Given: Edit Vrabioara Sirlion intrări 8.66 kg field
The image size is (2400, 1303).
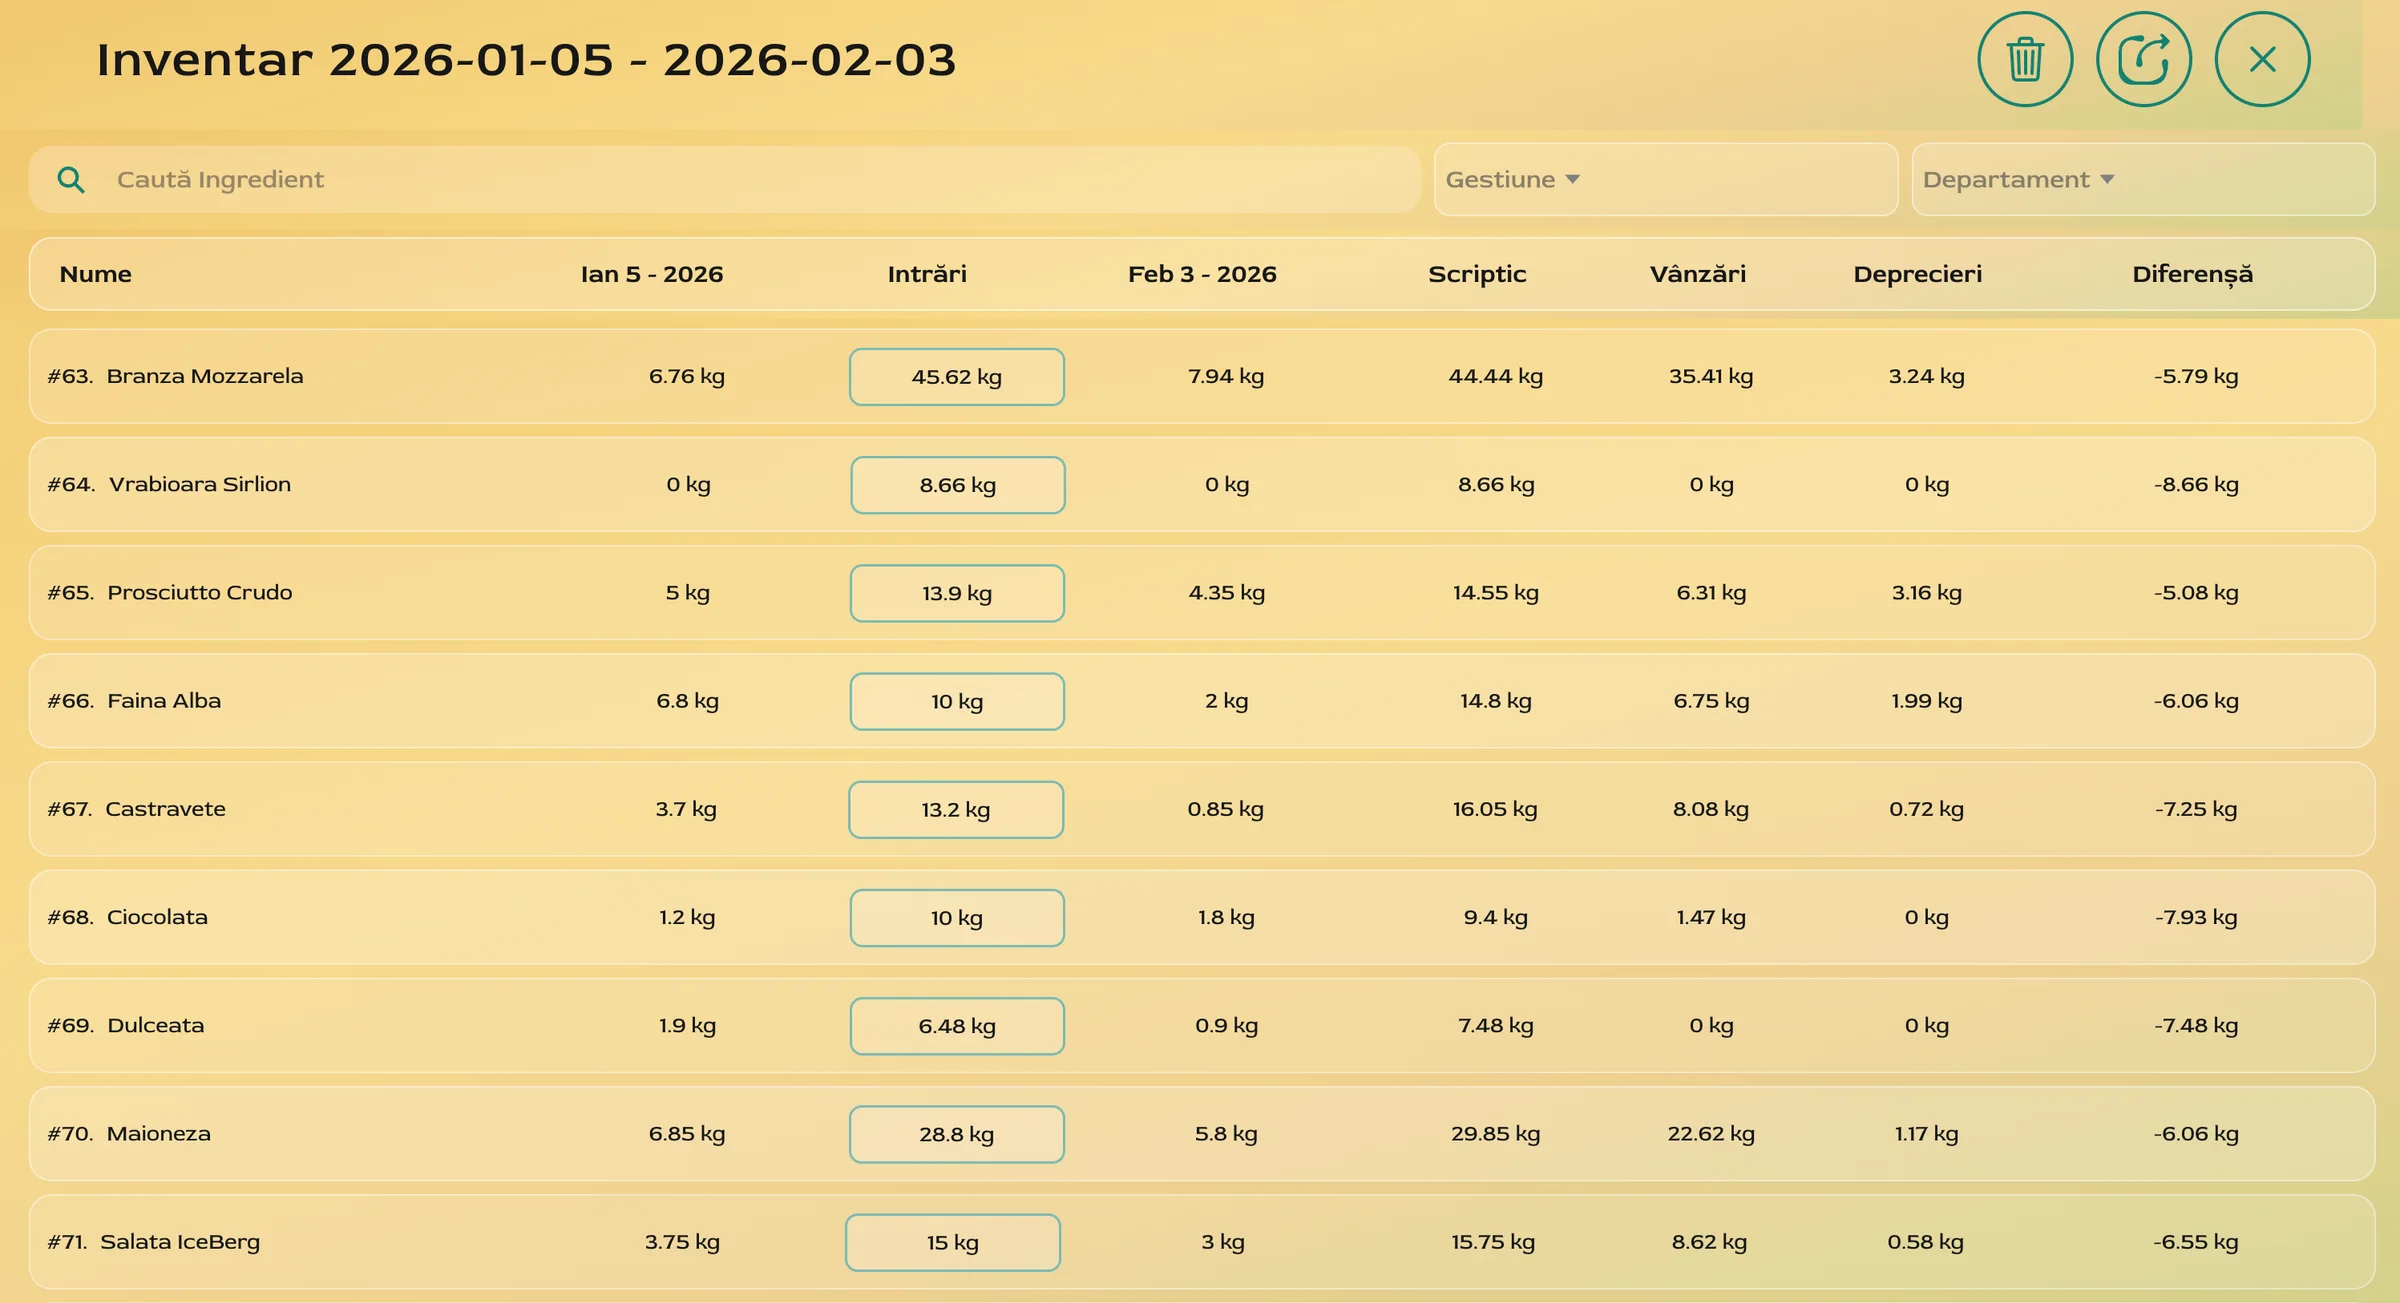Looking at the screenshot, I should coord(957,485).
